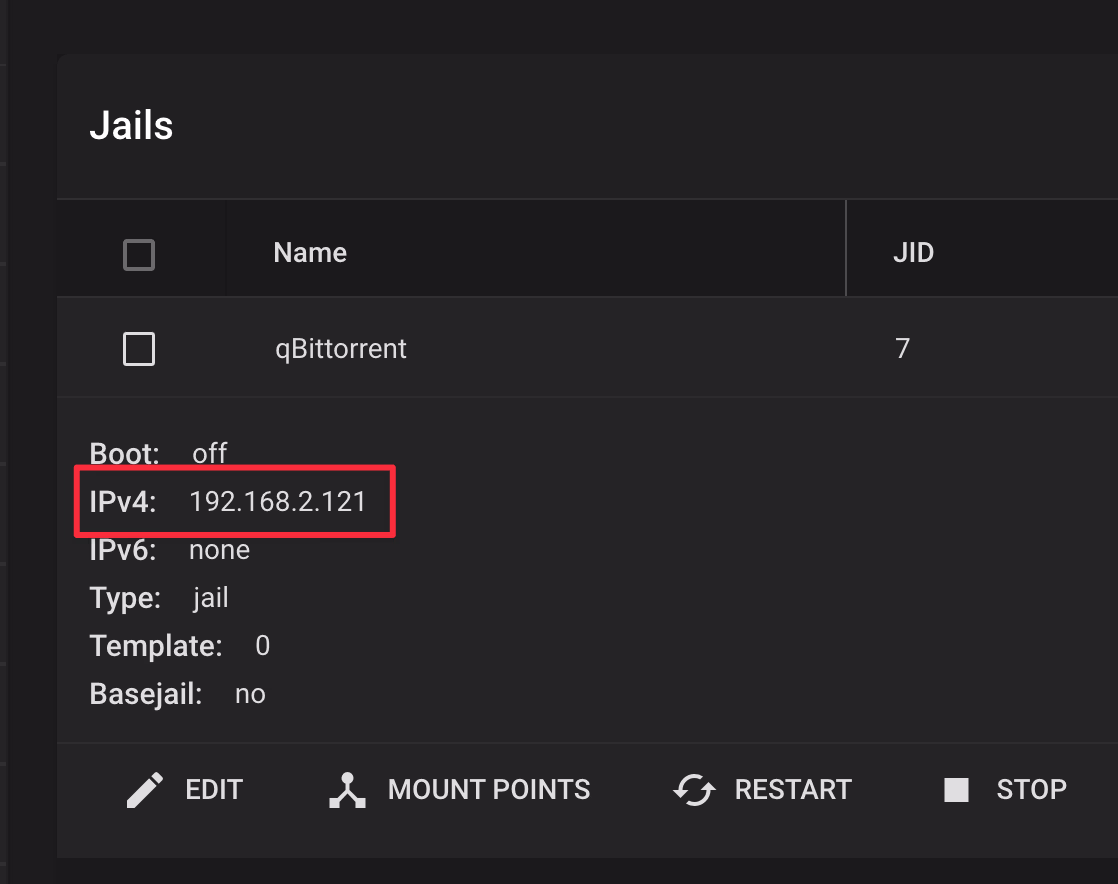Screen dimensions: 1118x884
Task: Click the Type jail value
Action: [211, 598]
